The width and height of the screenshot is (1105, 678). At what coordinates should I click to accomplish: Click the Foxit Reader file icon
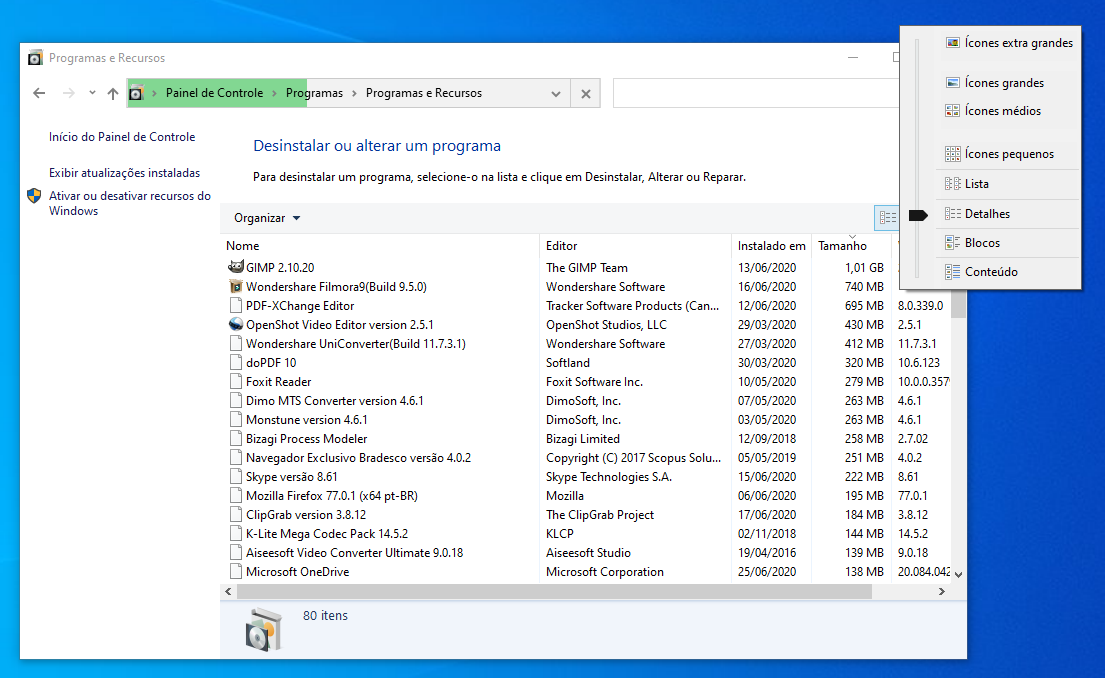235,381
